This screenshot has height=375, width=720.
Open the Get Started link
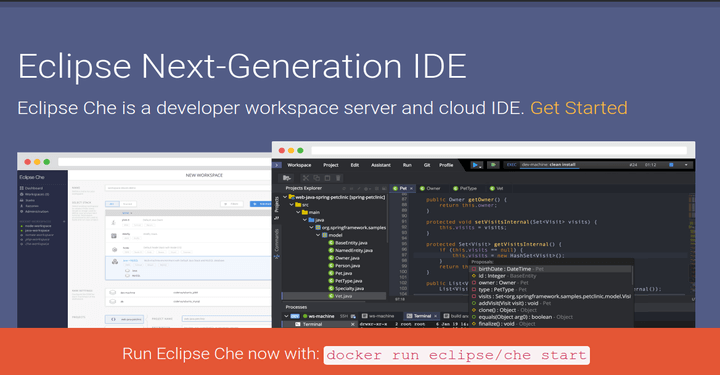click(x=579, y=108)
